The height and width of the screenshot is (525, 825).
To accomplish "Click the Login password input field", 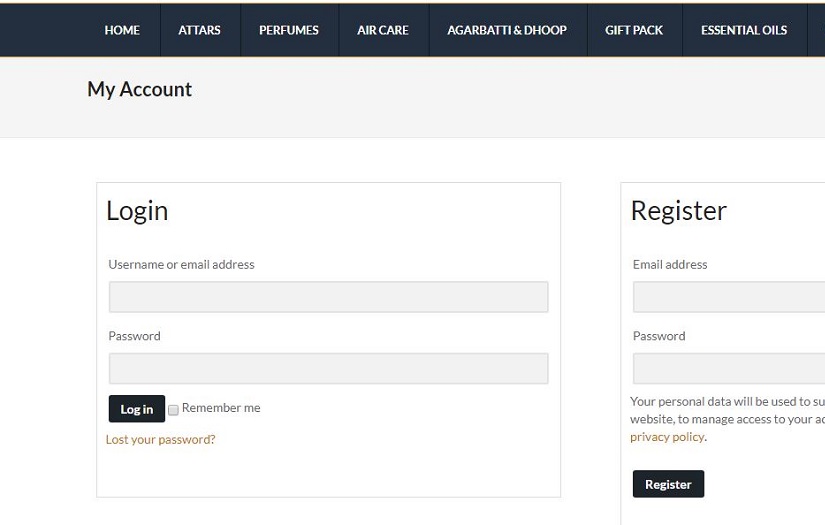I will click(x=328, y=368).
